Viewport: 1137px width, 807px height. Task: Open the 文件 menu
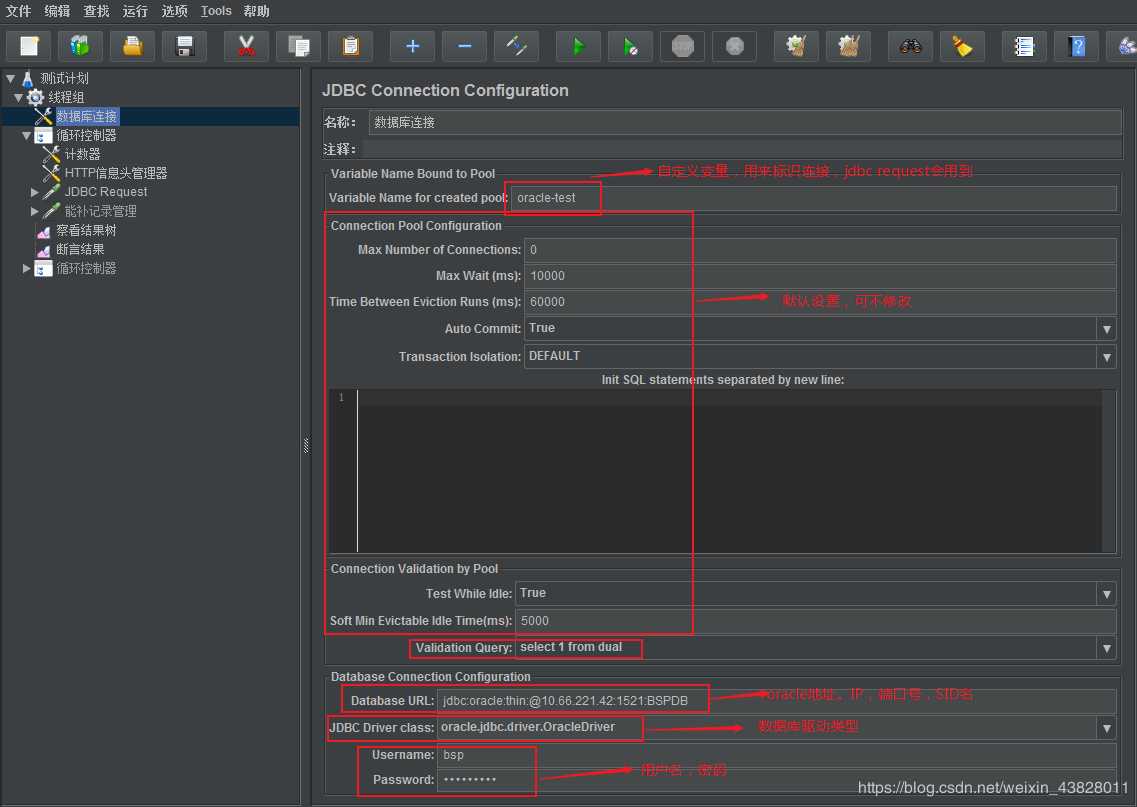coord(18,11)
